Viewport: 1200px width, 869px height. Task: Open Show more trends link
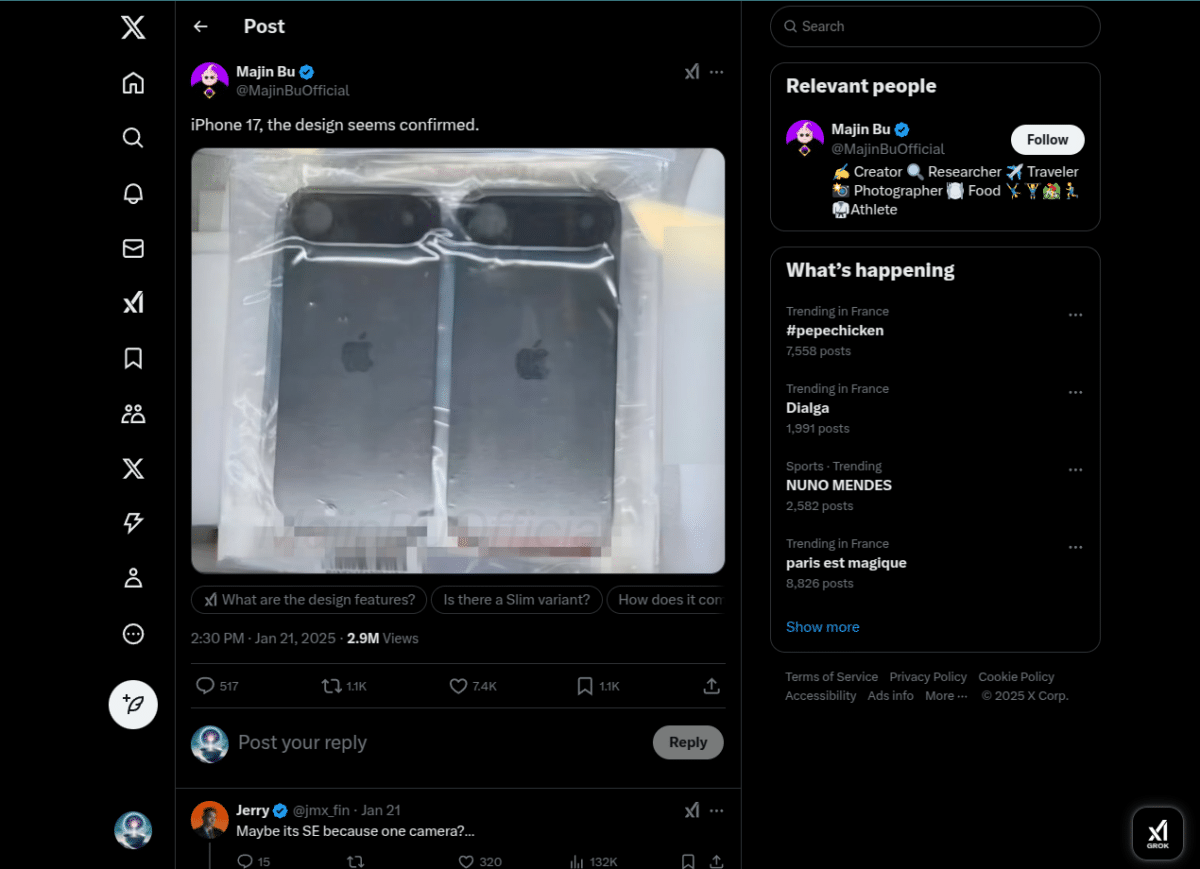point(822,627)
